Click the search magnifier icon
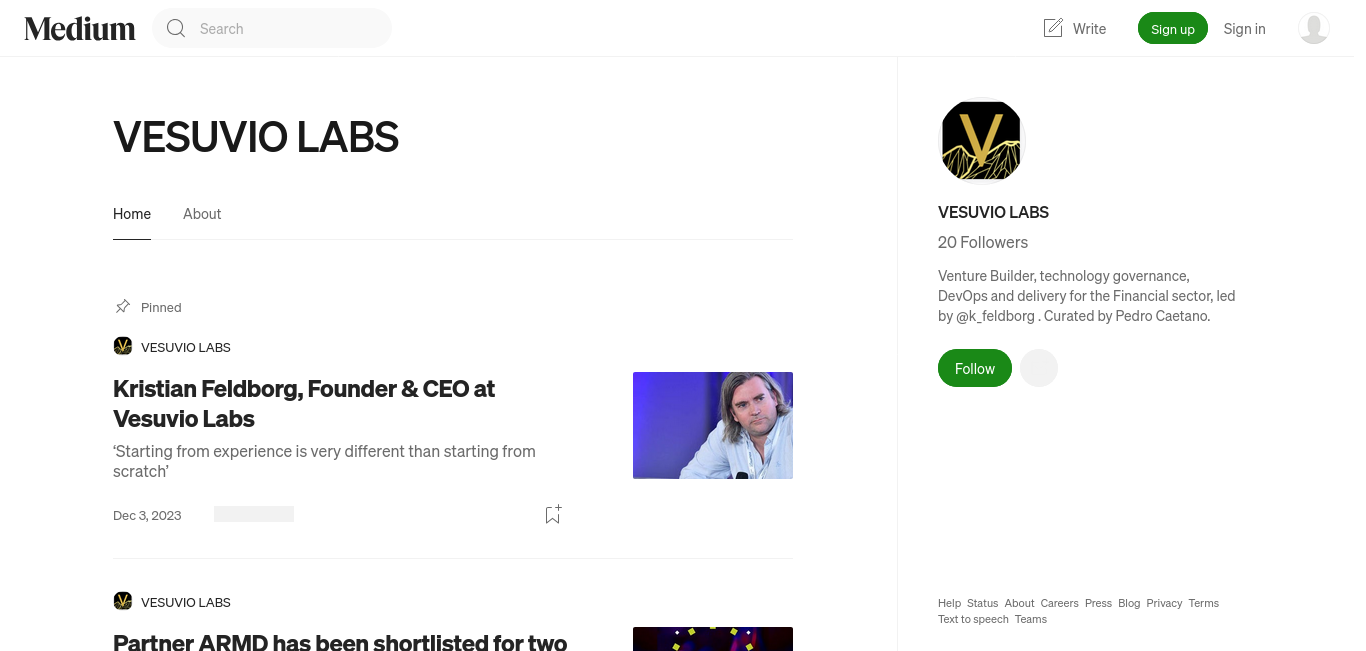 176,29
